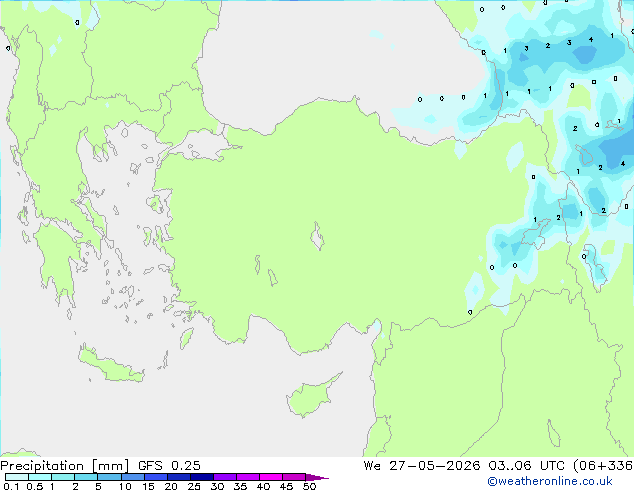This screenshot has width=634, height=490.
Task: Select the 25–30 mm dark blue swatch
Action: click(202, 477)
